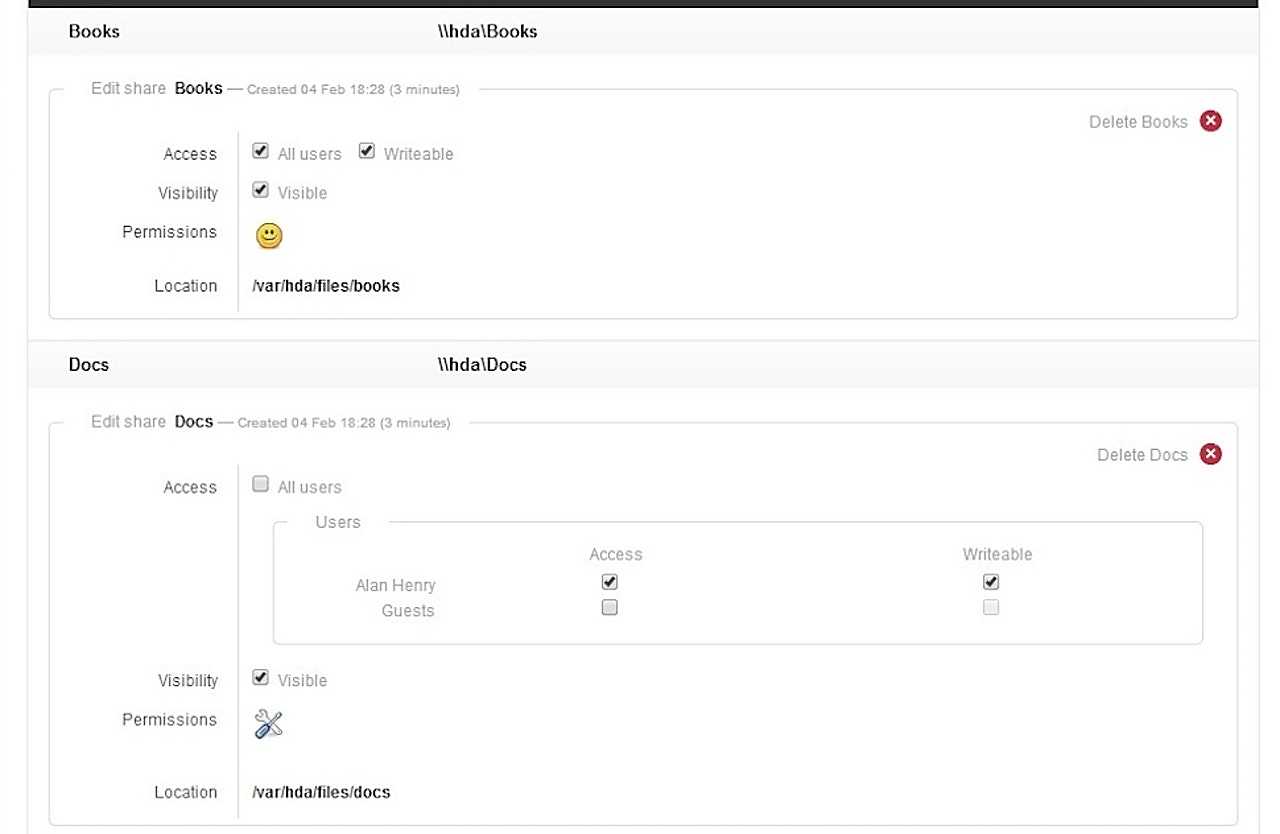Click the red Delete Docs icon
Viewport: 1280px width, 834px height.
coord(1211,454)
